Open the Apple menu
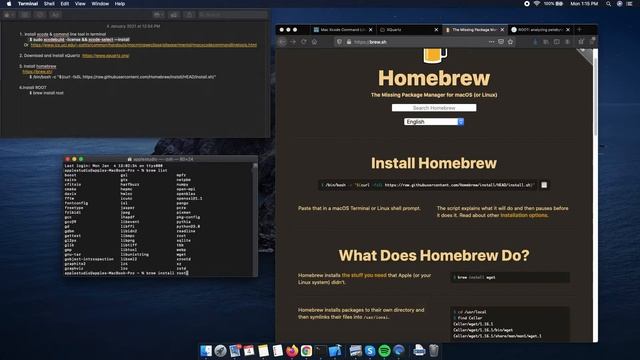 point(9,4)
